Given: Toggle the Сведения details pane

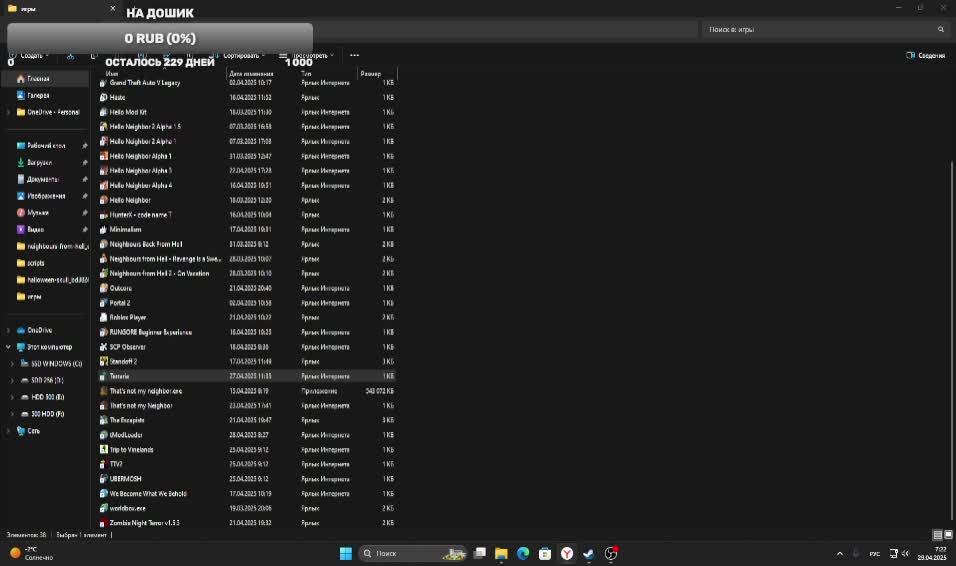Looking at the screenshot, I should point(926,56).
